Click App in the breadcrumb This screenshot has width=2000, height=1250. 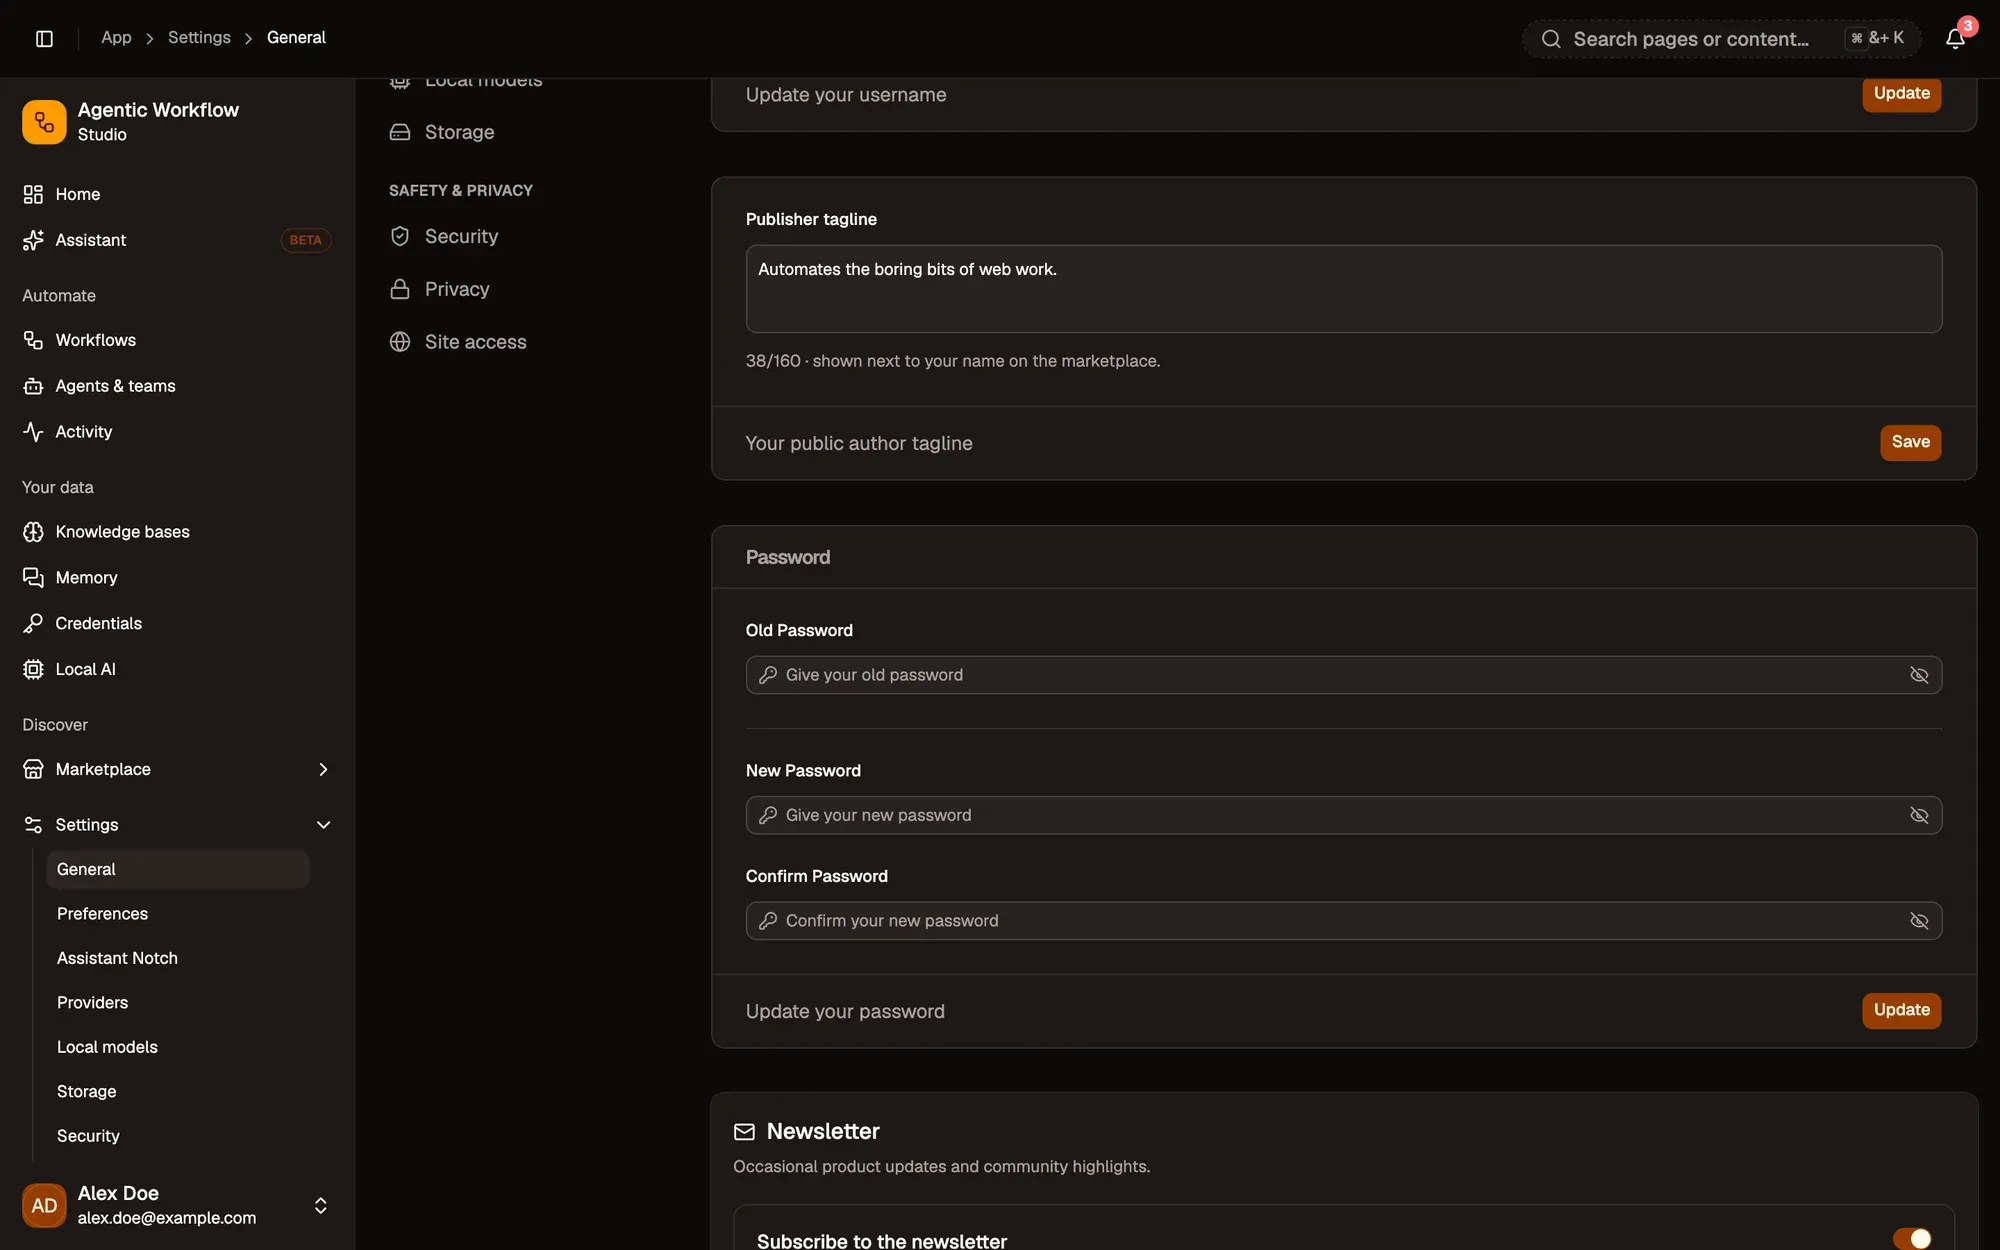116,38
